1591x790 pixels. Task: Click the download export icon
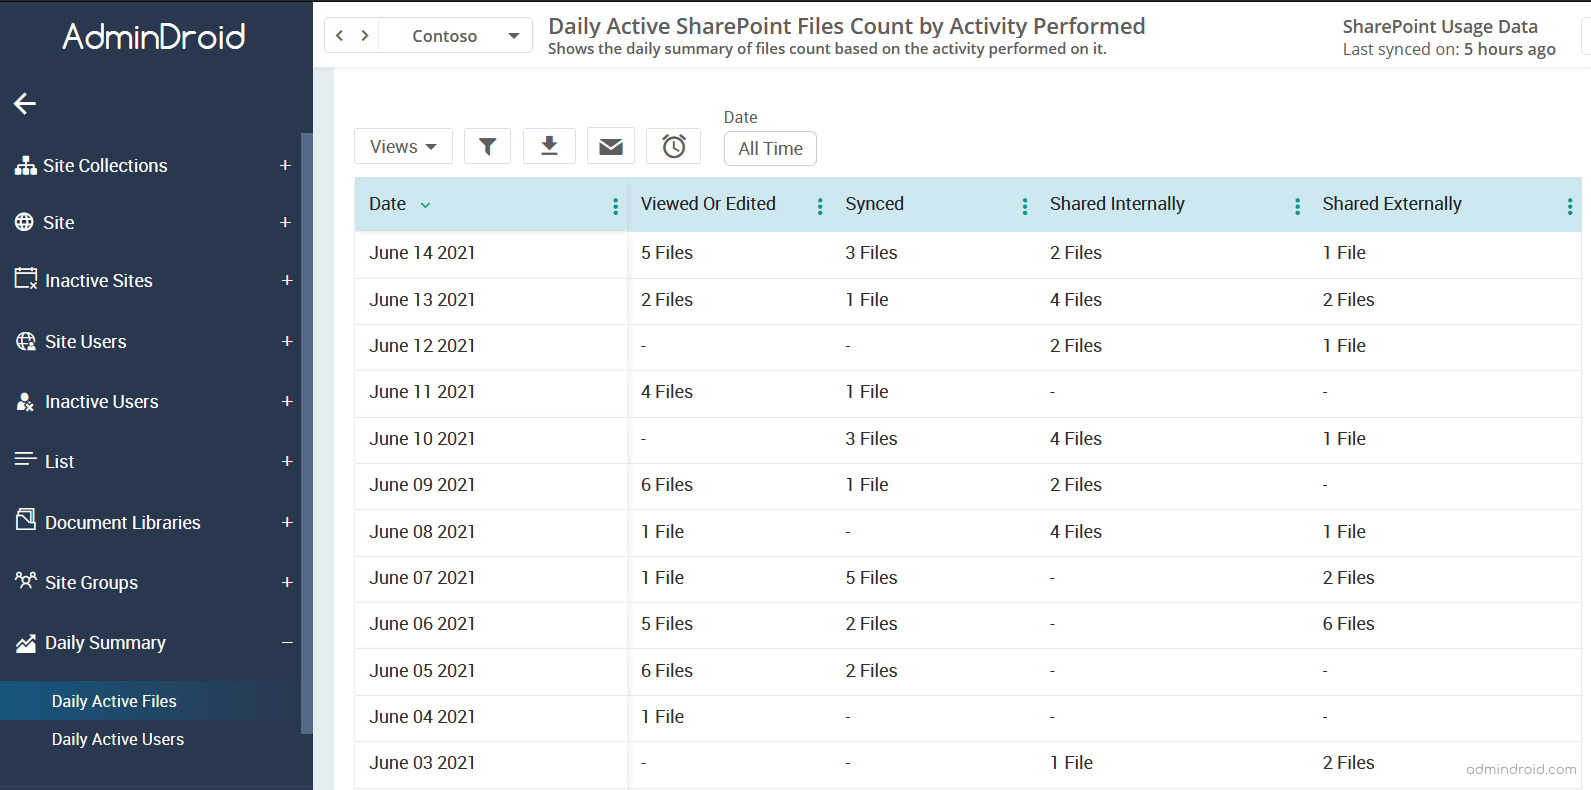point(549,146)
